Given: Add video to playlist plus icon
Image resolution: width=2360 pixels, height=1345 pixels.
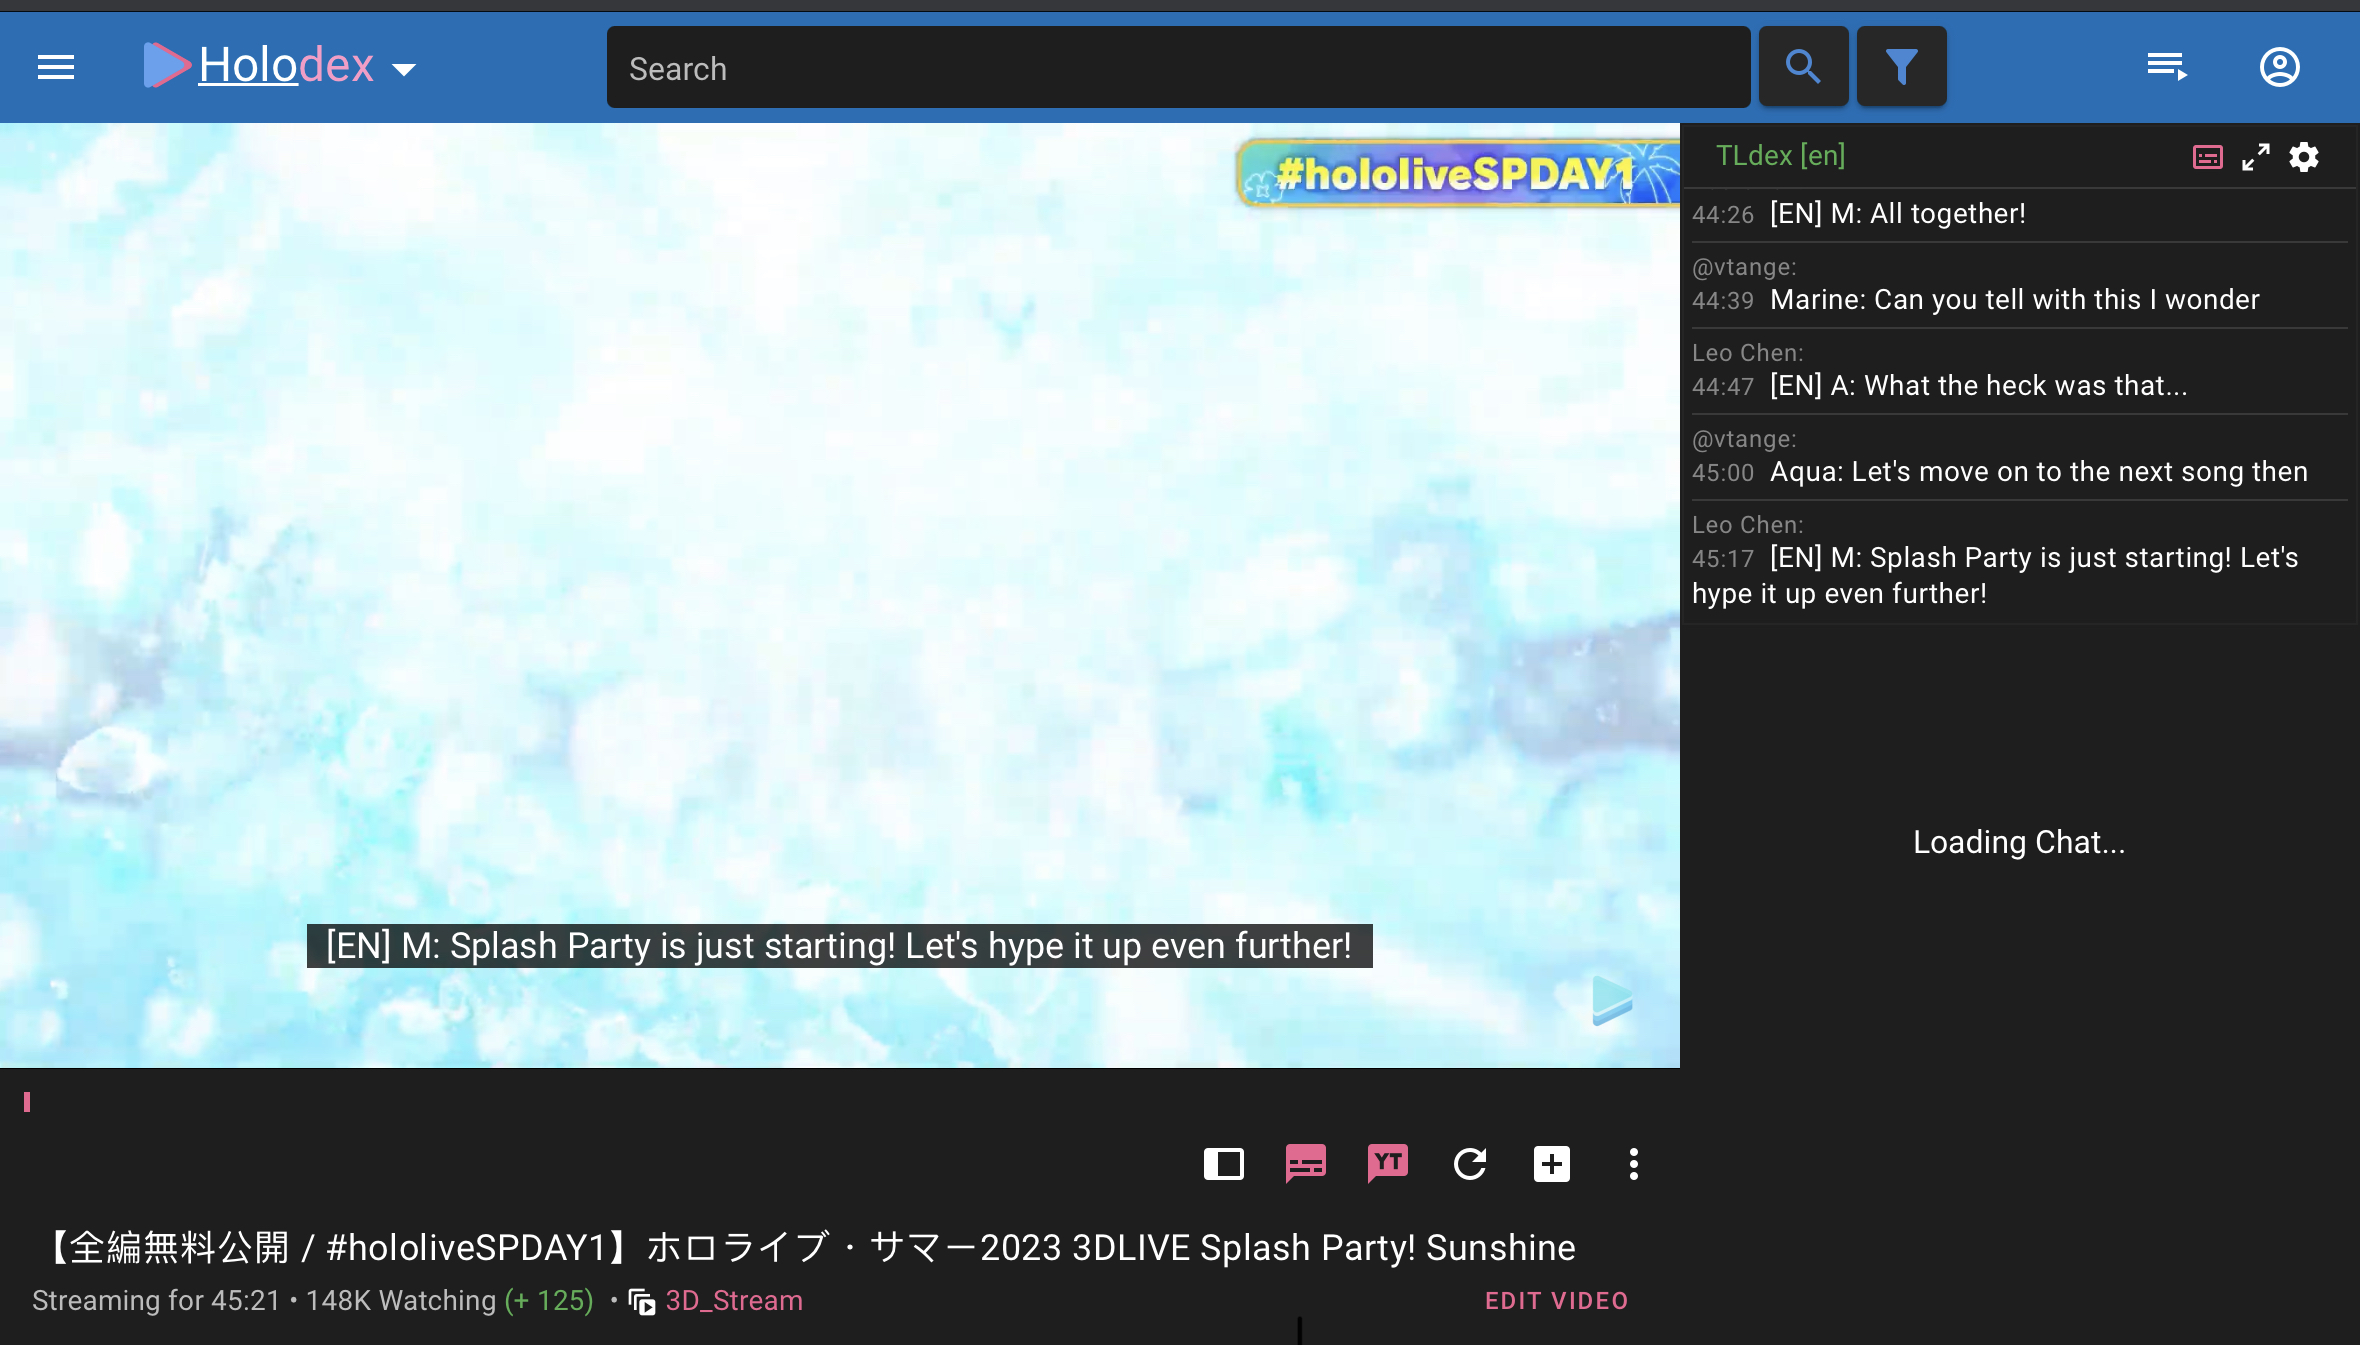Looking at the screenshot, I should pyautogui.click(x=1551, y=1164).
